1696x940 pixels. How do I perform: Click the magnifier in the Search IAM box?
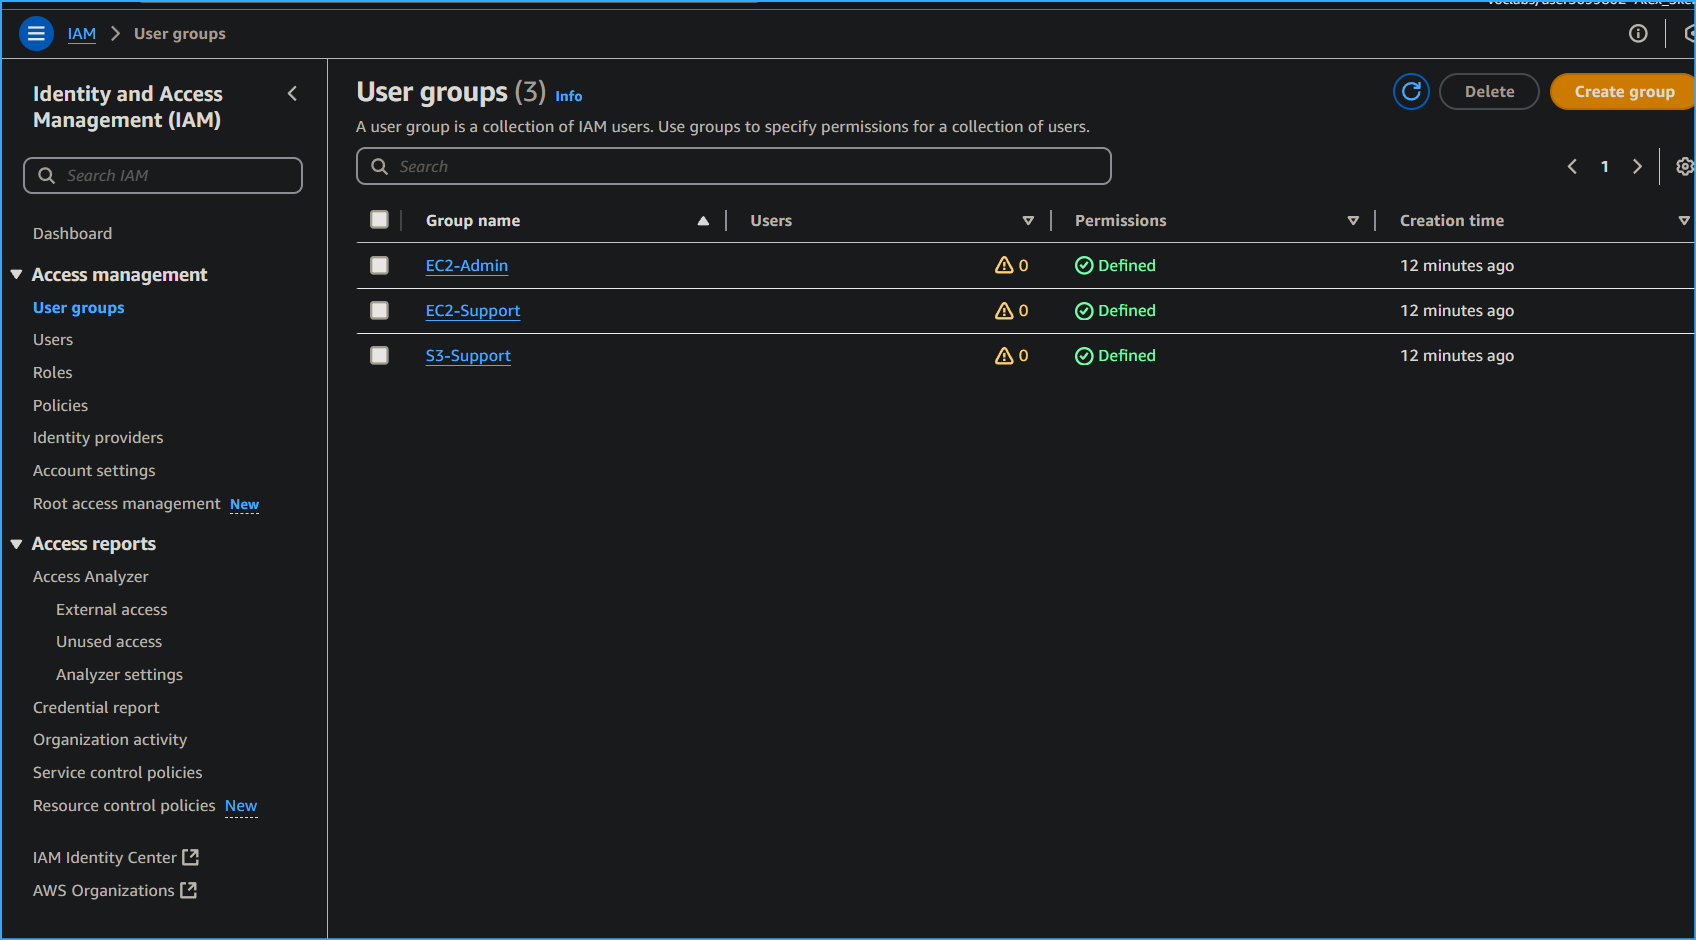coord(47,175)
